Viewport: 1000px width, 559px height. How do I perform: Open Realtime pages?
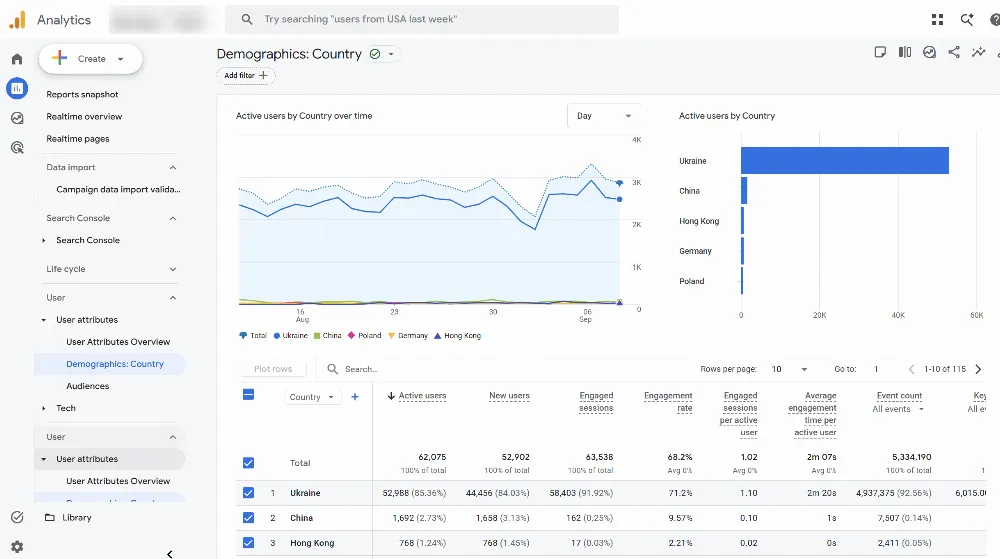[78, 139]
